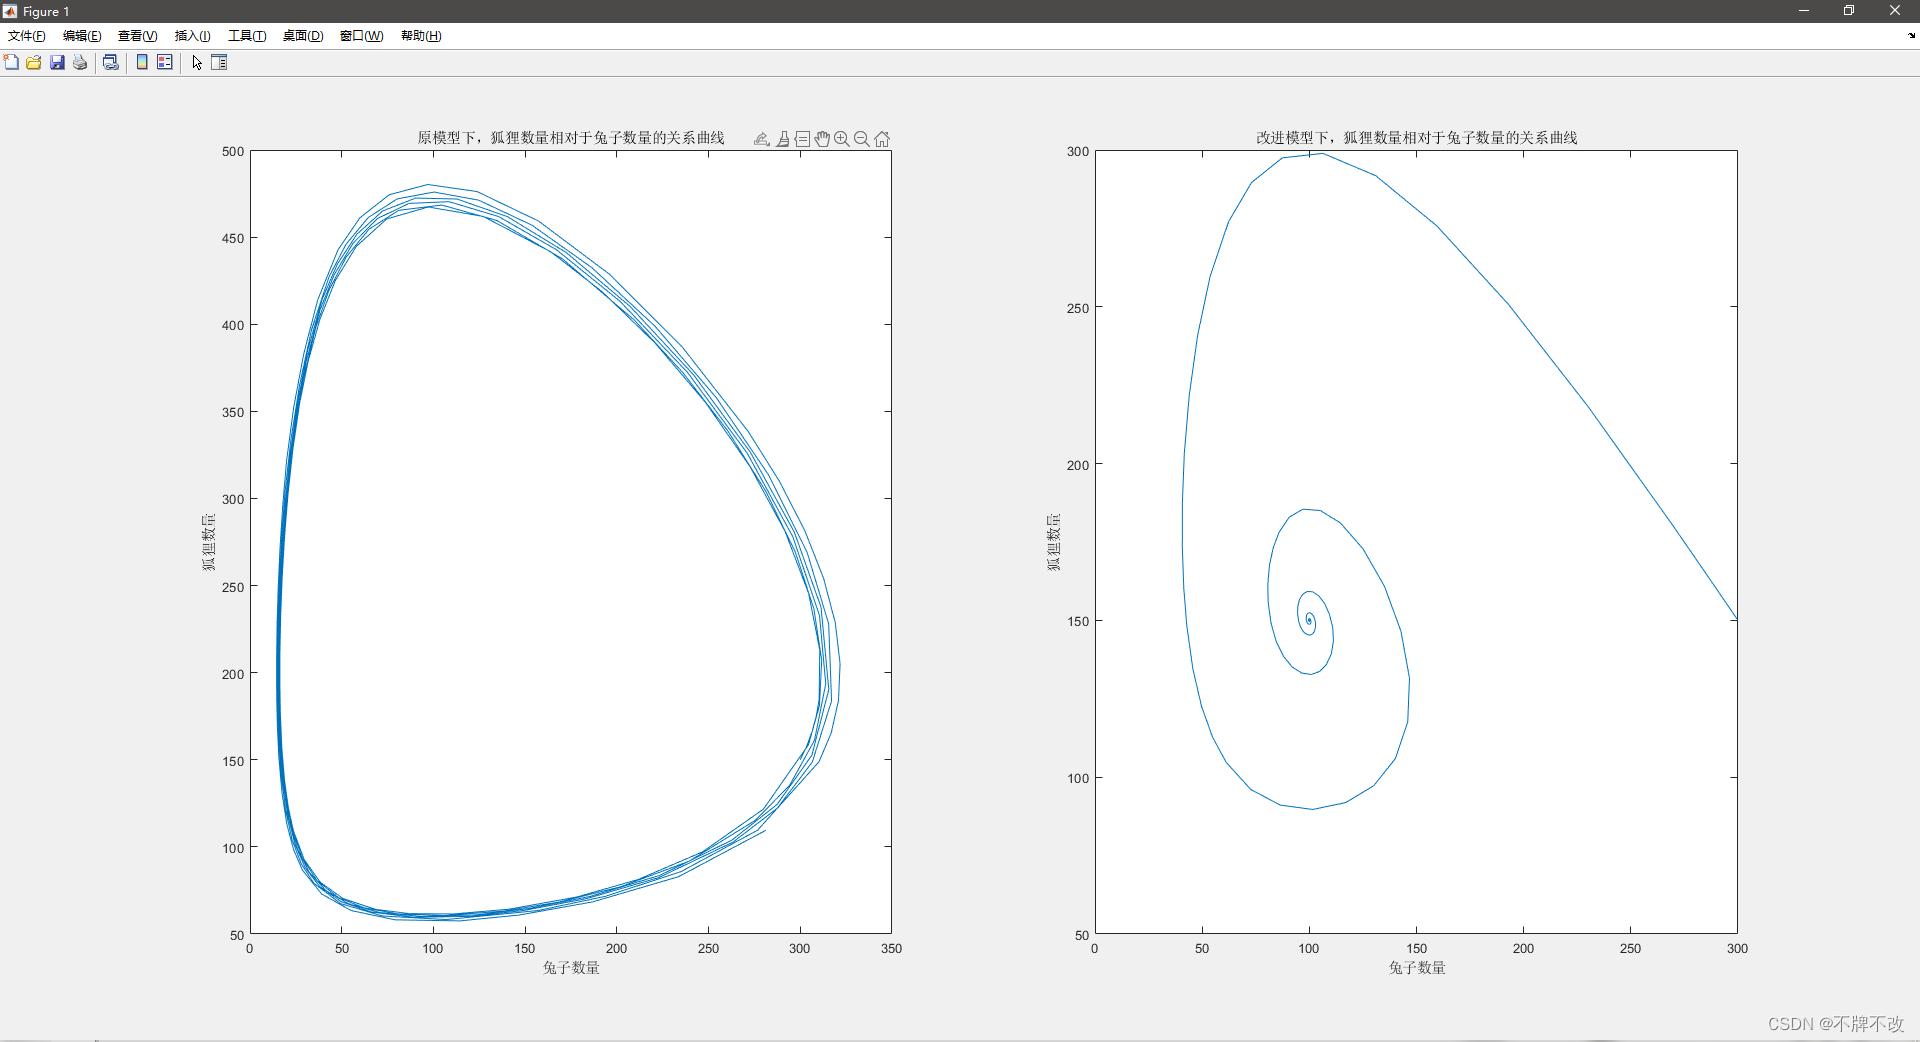Click 狐狸数量 y-axis label of right plot
This screenshot has height=1042, width=1920.
[x=1054, y=542]
